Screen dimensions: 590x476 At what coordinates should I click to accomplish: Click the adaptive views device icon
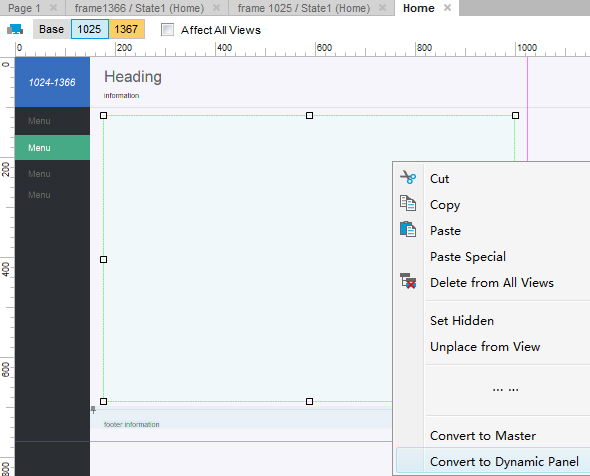coord(15,29)
